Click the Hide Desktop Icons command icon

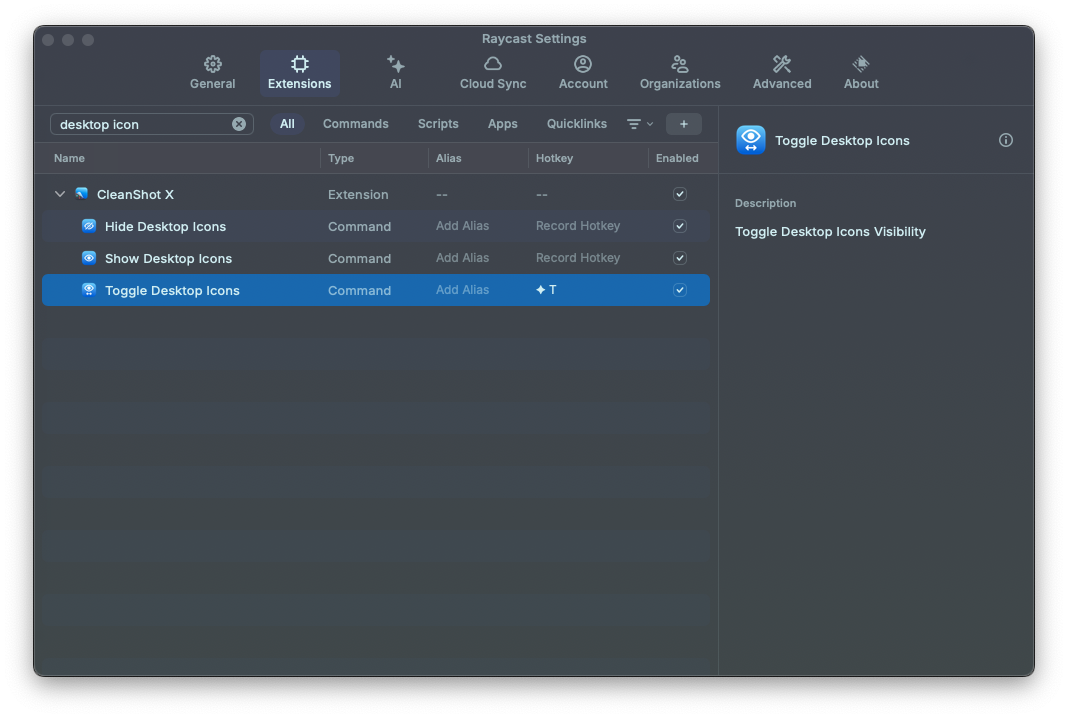tap(89, 225)
